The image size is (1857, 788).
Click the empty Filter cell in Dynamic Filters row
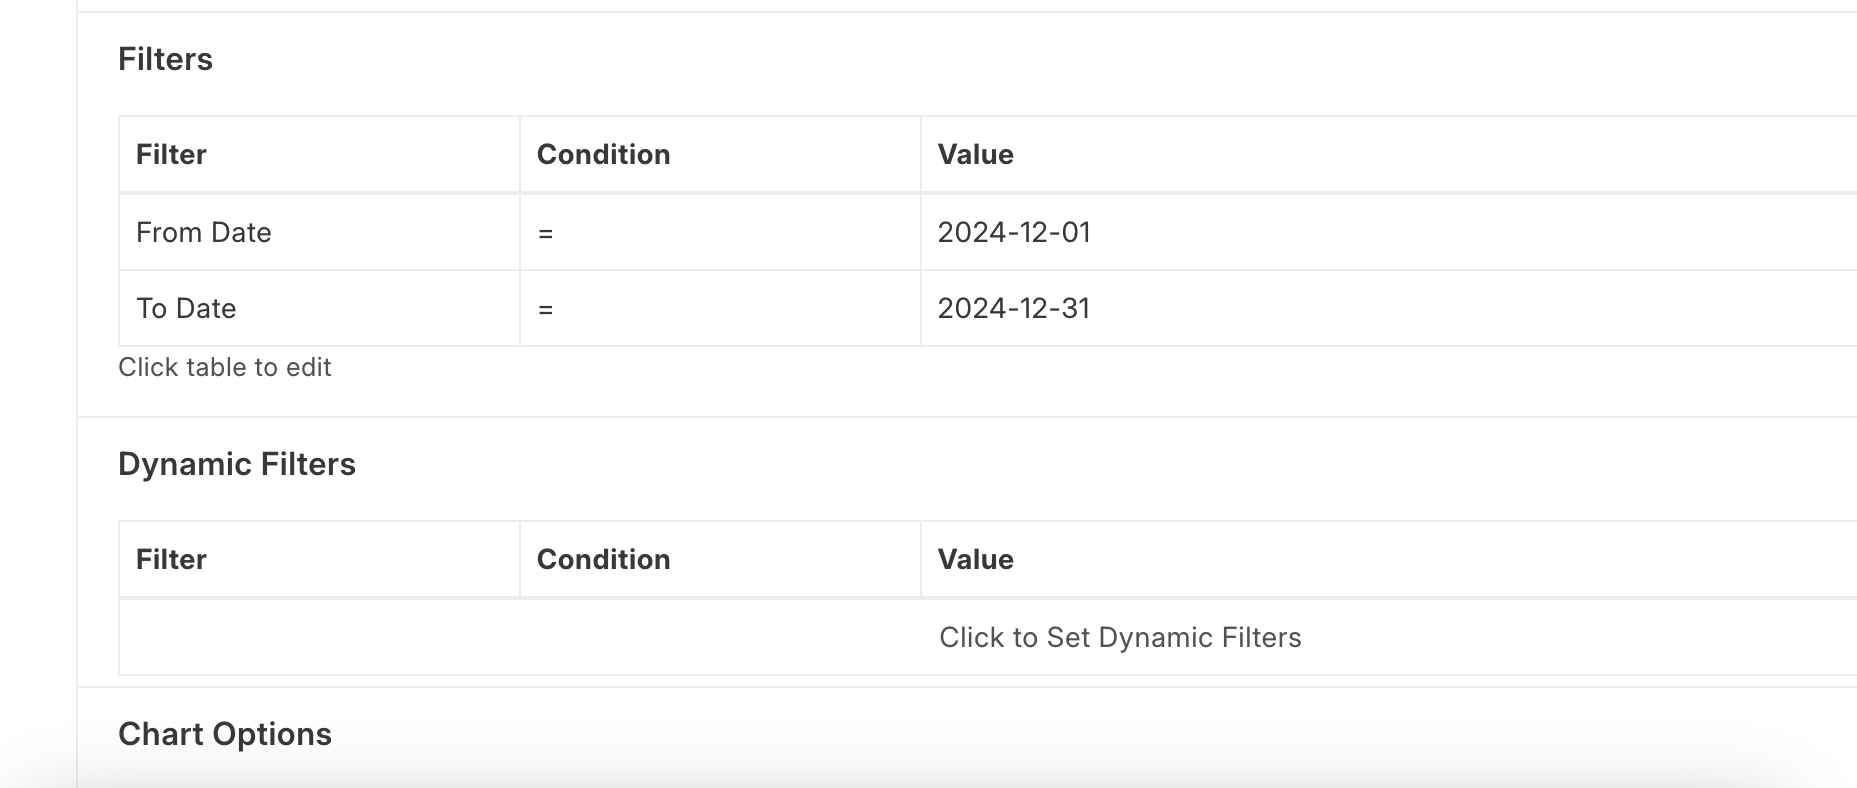coord(319,637)
